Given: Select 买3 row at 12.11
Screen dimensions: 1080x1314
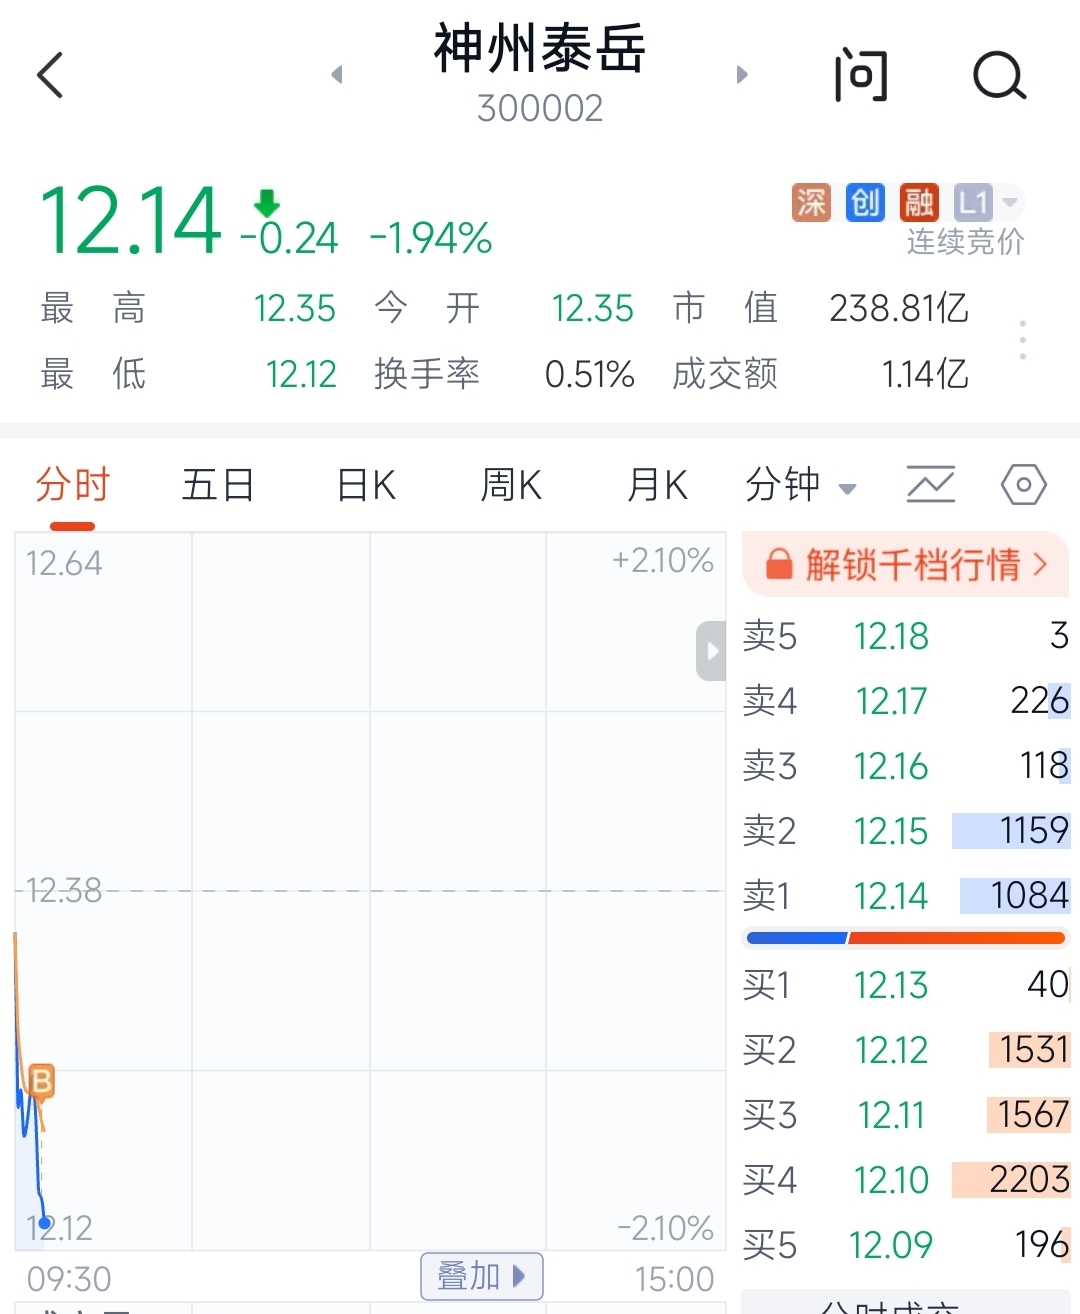Looking at the screenshot, I should click(x=906, y=1115).
